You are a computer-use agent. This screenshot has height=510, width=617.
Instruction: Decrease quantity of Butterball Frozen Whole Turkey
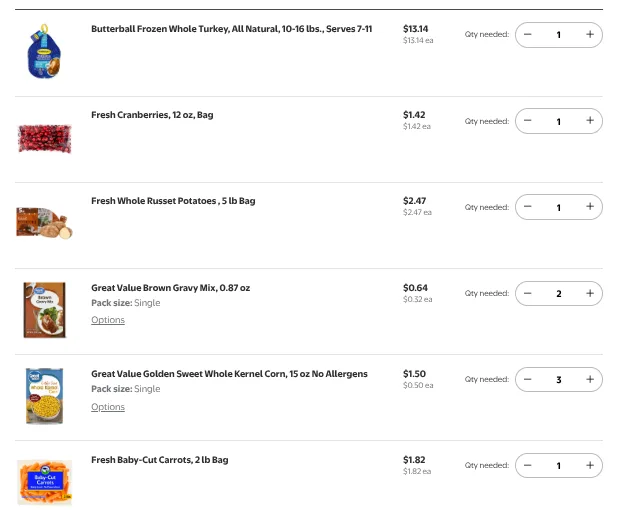[x=528, y=35]
